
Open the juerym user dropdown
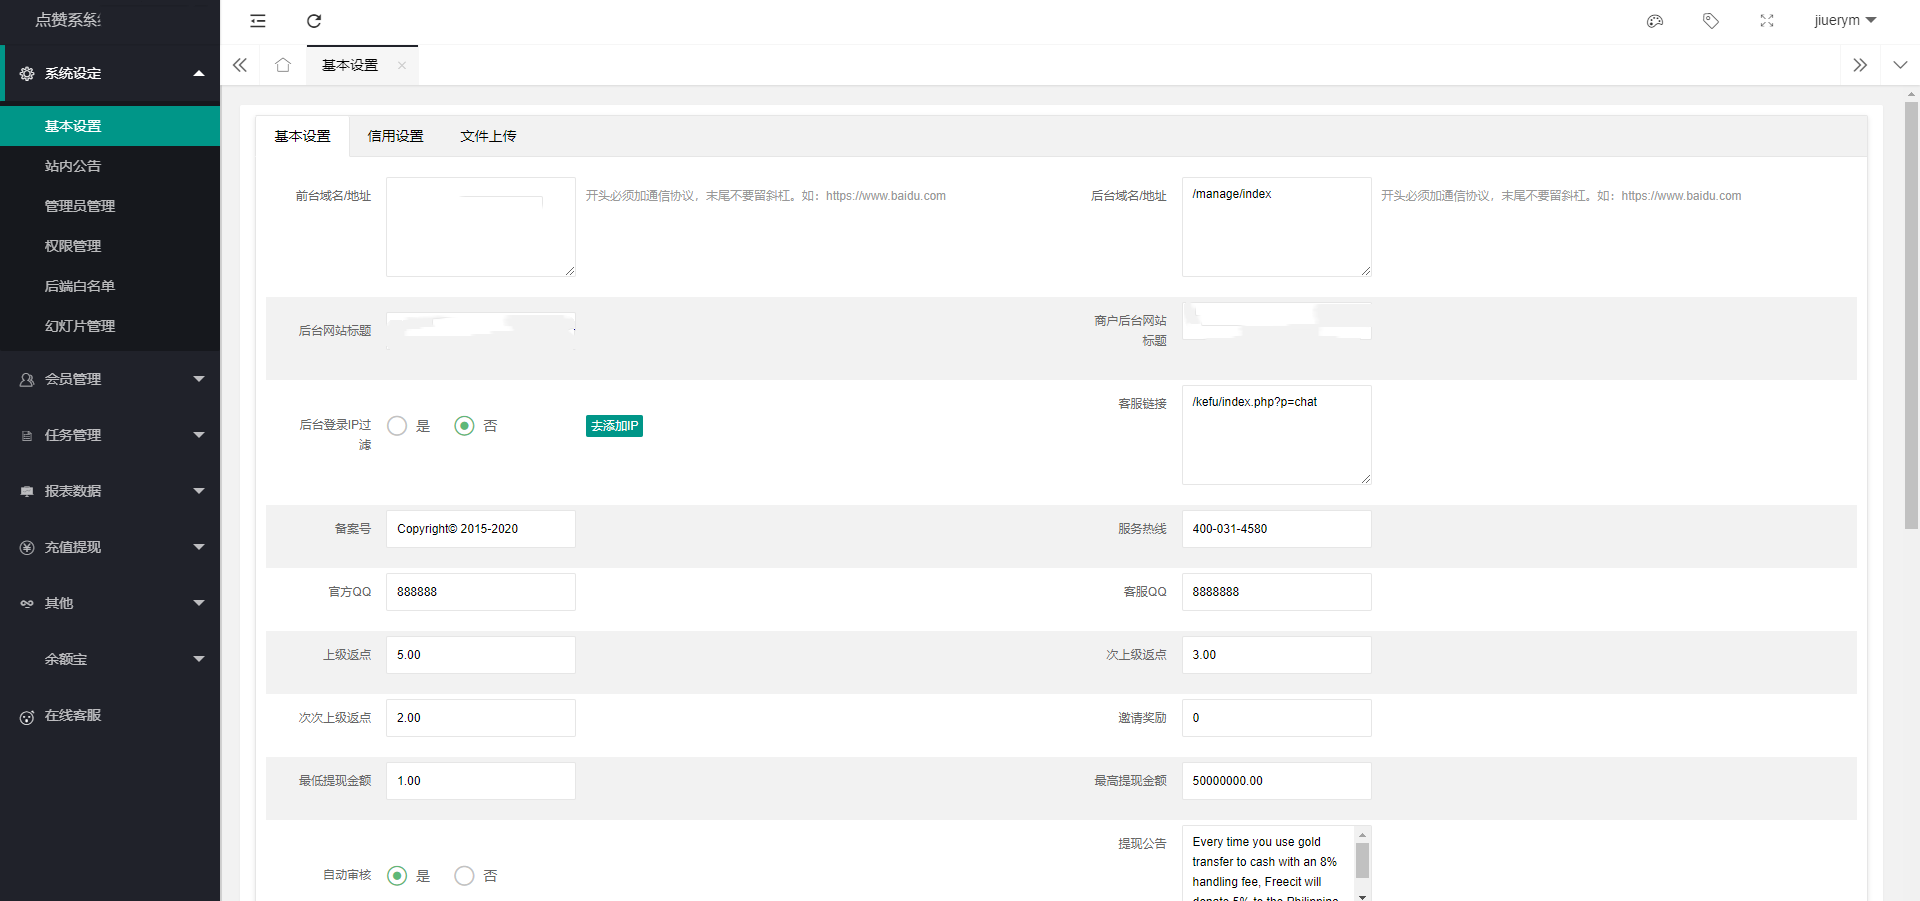point(1845,21)
